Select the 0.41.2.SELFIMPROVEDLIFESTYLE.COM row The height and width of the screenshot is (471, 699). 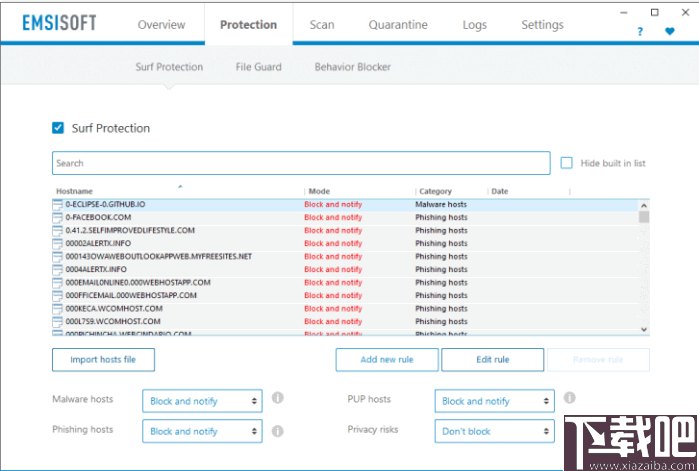tap(345, 230)
